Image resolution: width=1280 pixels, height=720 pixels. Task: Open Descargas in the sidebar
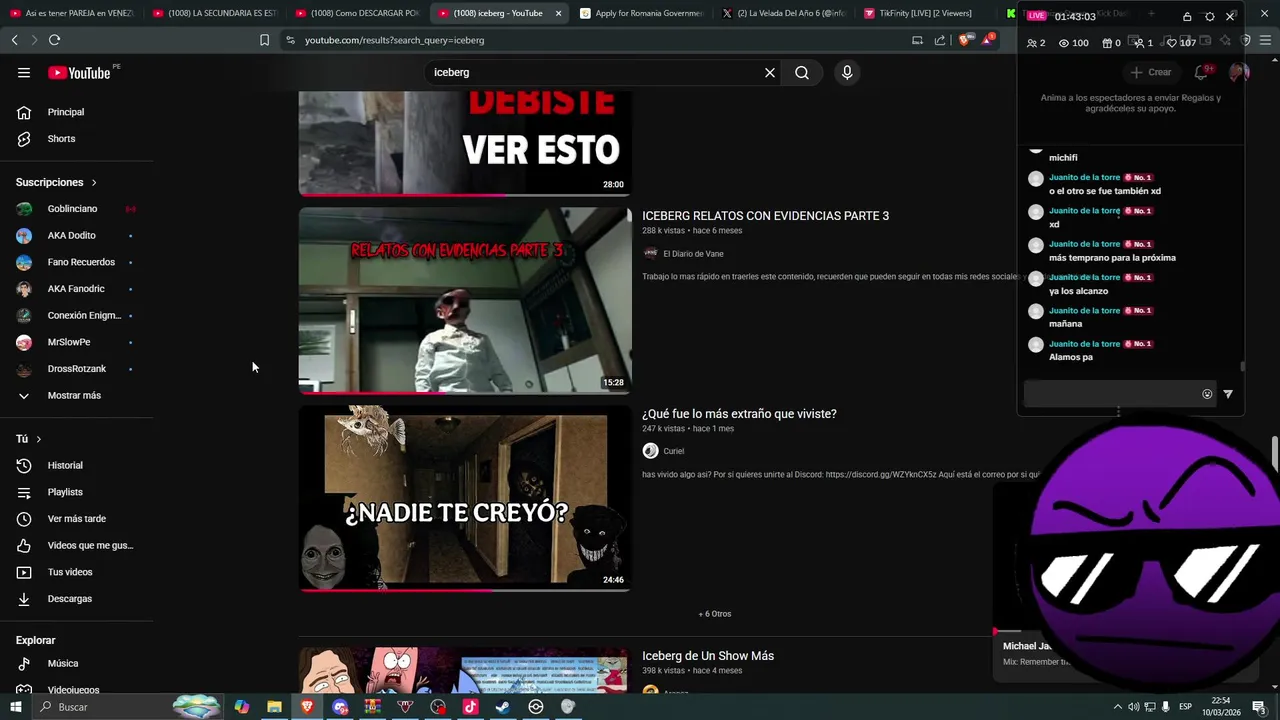tap(70, 599)
